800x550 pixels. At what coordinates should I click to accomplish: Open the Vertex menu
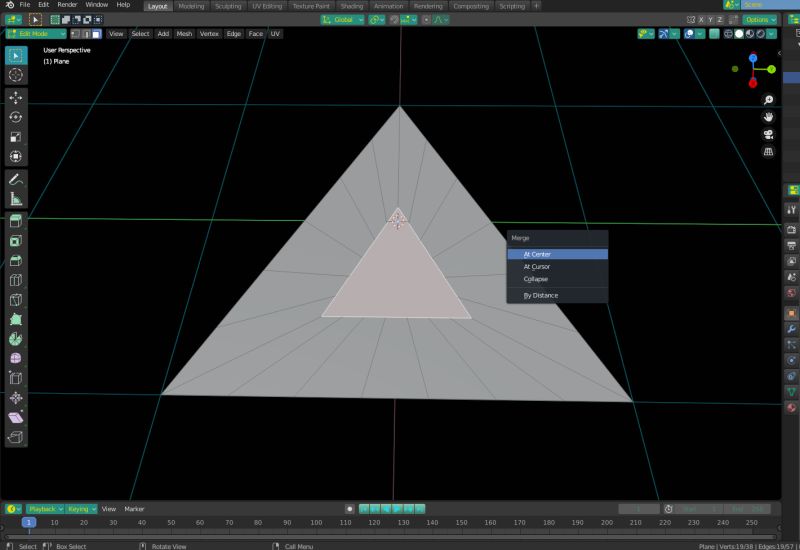[209, 34]
